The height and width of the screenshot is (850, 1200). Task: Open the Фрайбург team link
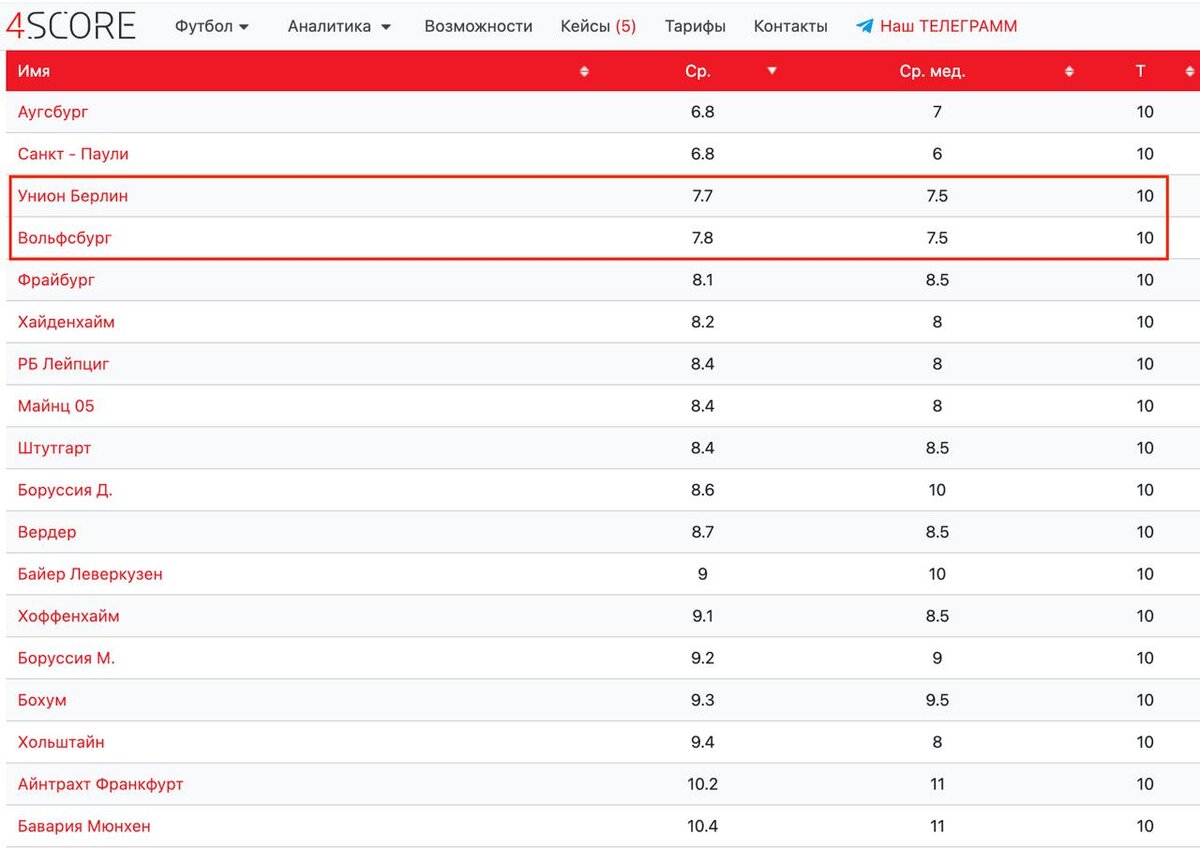[x=56, y=280]
